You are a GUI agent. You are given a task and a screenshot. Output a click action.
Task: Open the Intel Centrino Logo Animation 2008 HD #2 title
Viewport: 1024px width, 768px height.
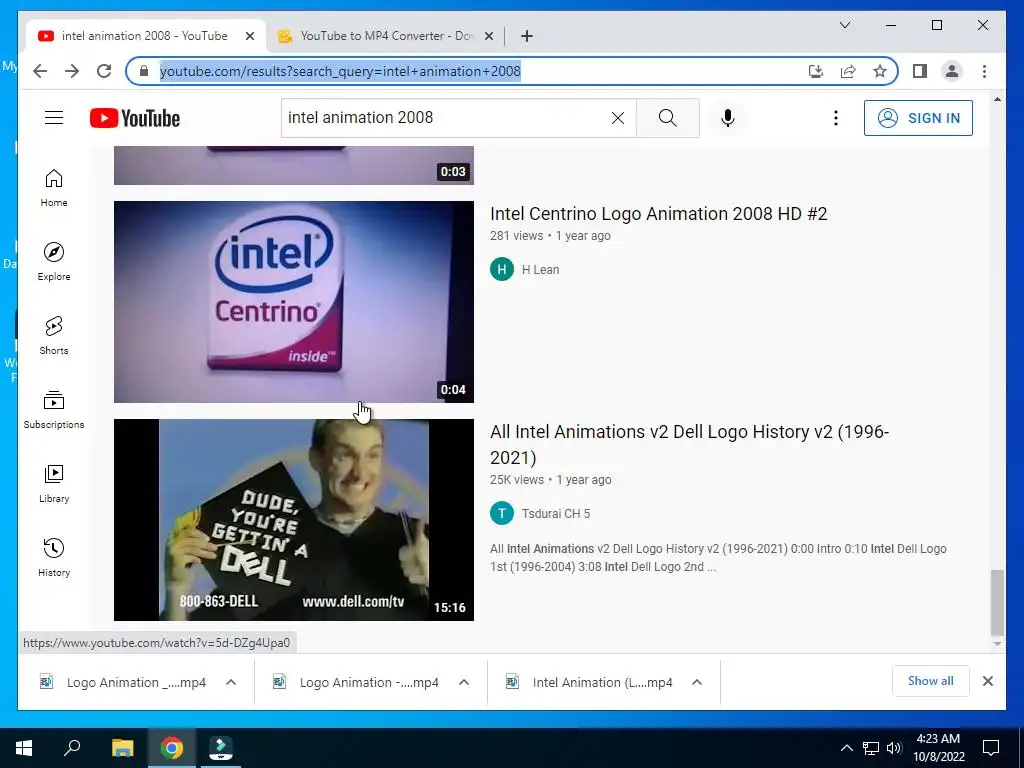658,214
